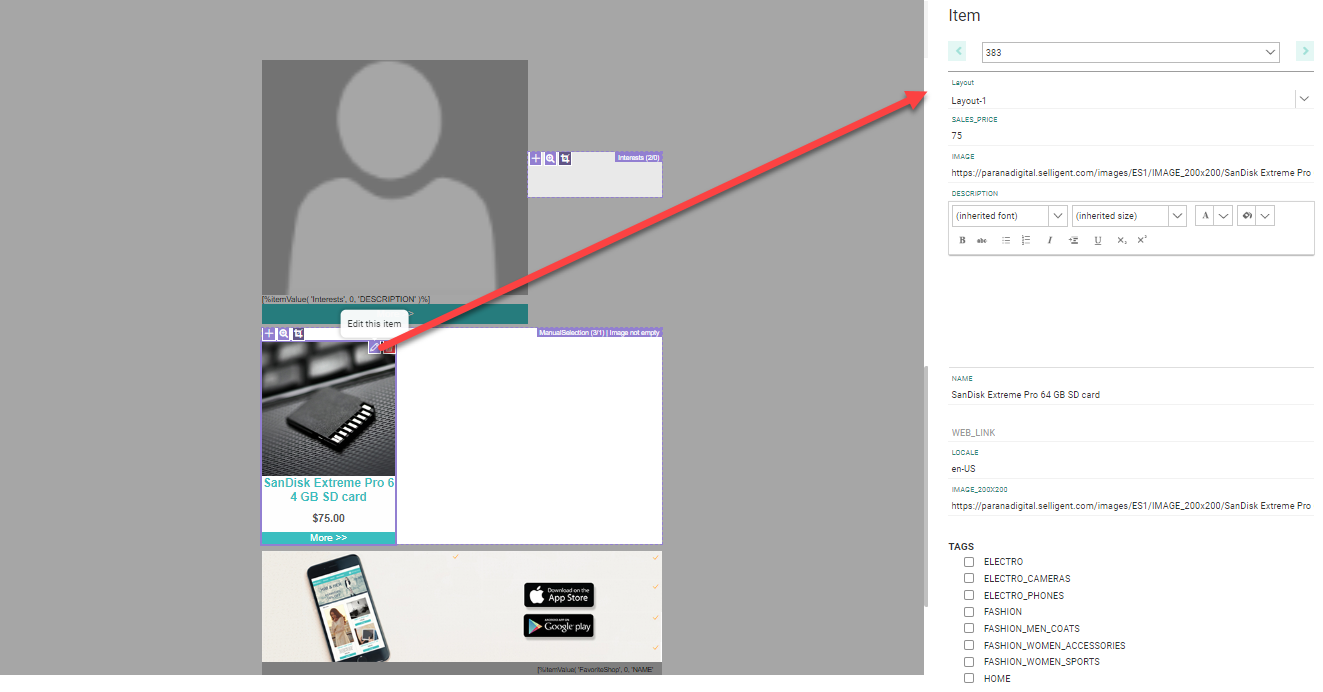The width and height of the screenshot is (1323, 692).
Task: Click the plus icon in Interests block
Action: point(535,158)
